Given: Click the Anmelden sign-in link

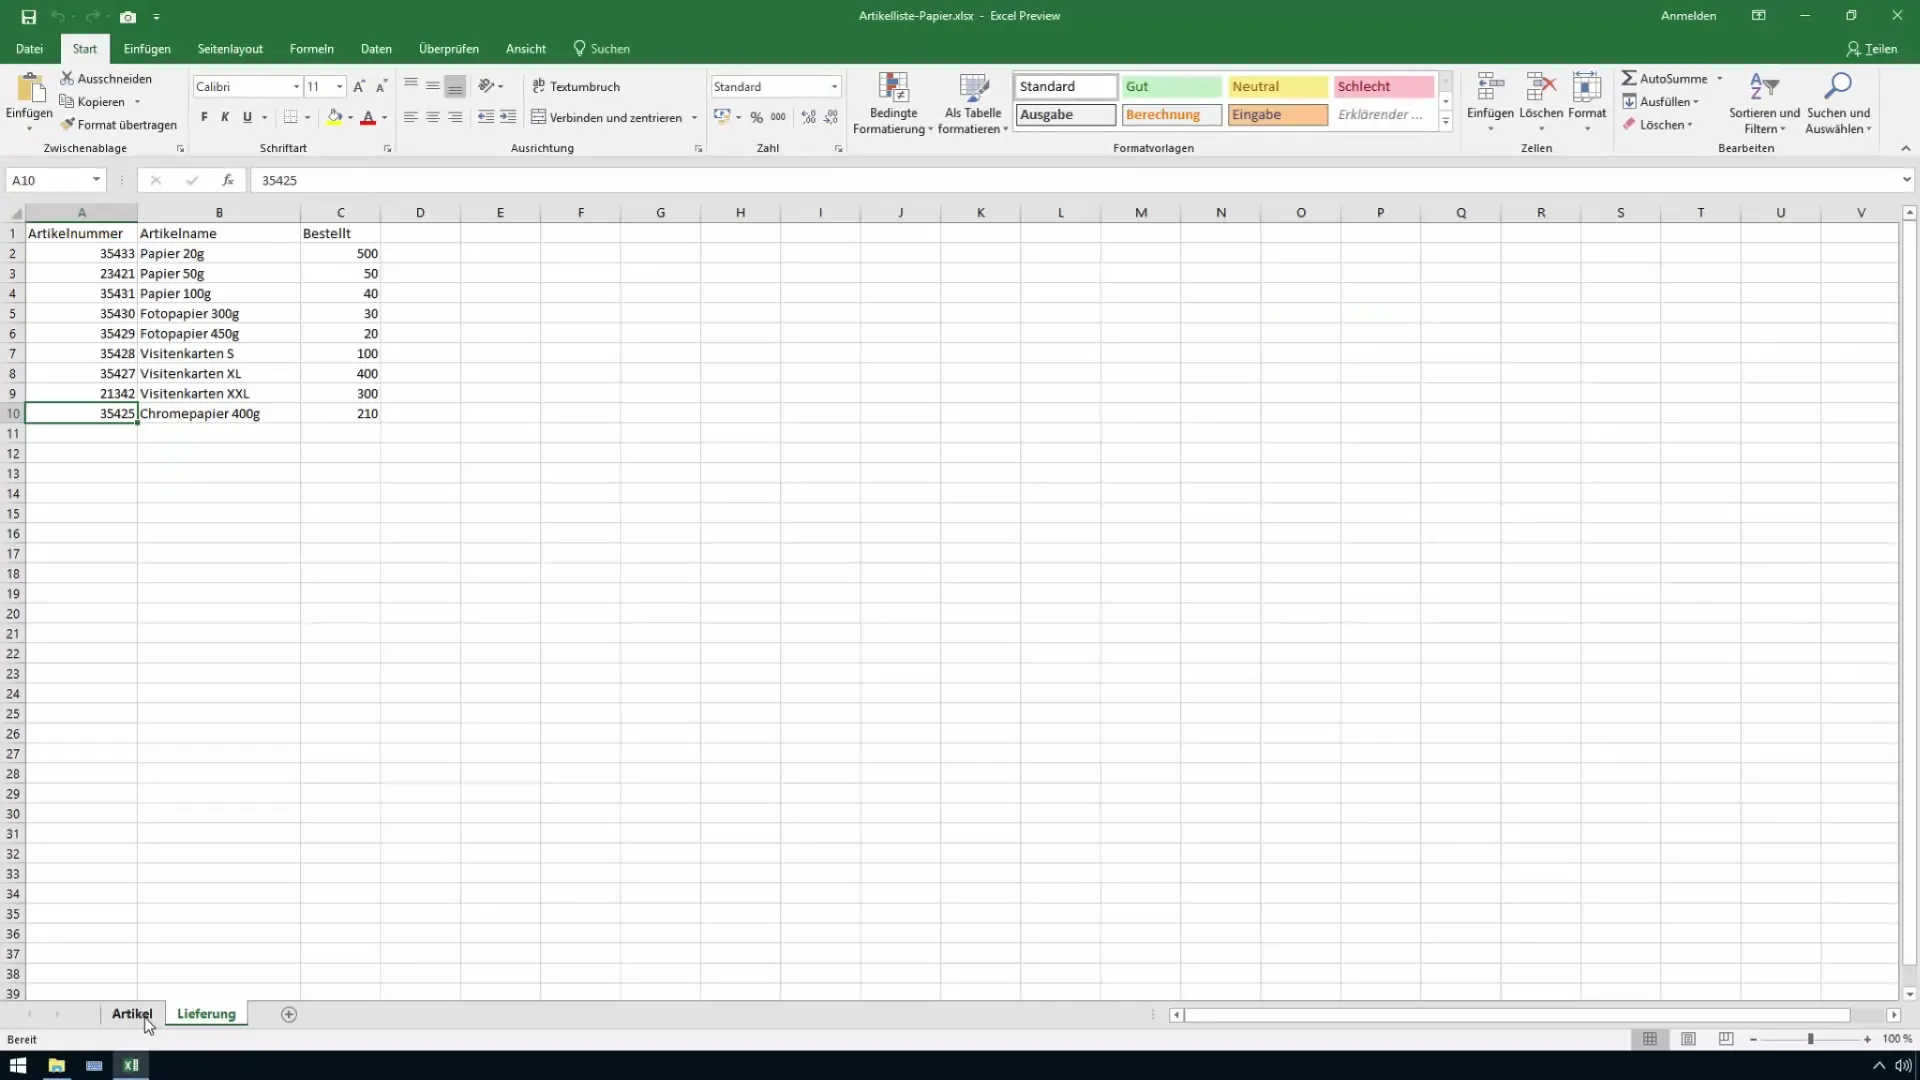Looking at the screenshot, I should coord(1688,16).
